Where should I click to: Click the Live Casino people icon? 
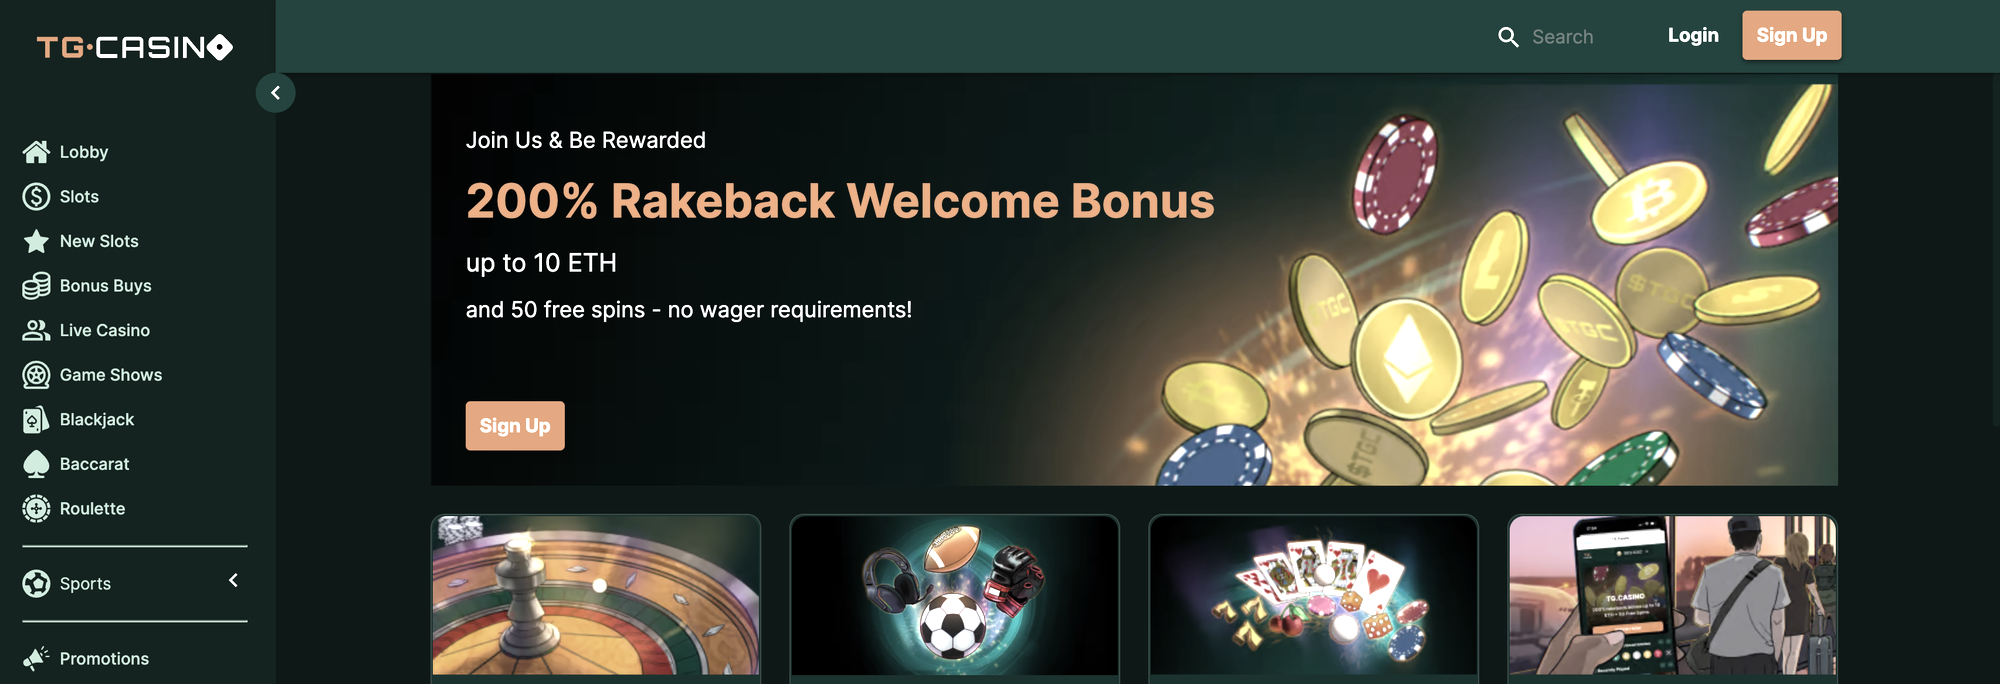36,330
